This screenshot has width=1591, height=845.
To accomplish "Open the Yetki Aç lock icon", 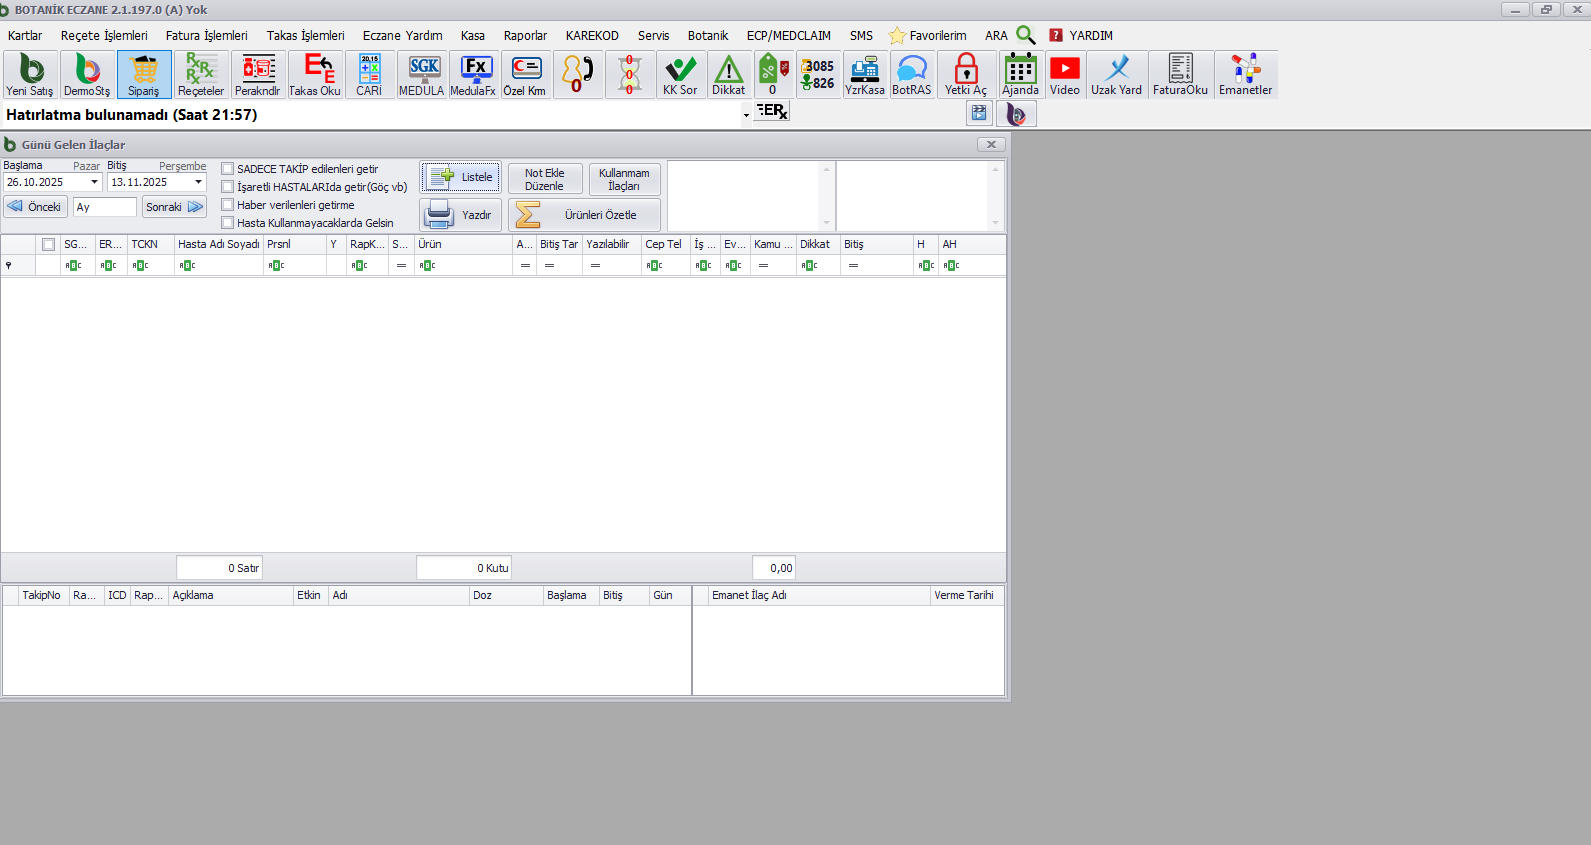I will pos(965,75).
